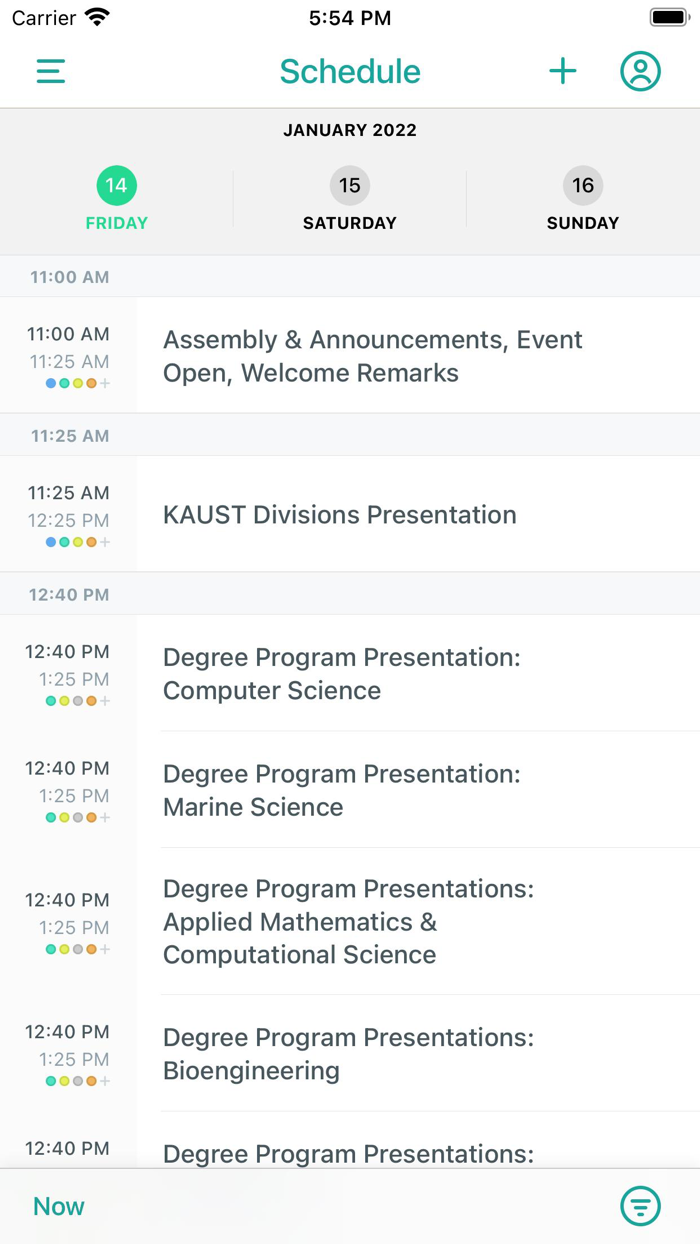Open the Applied Mathematics presentation details

click(349, 922)
